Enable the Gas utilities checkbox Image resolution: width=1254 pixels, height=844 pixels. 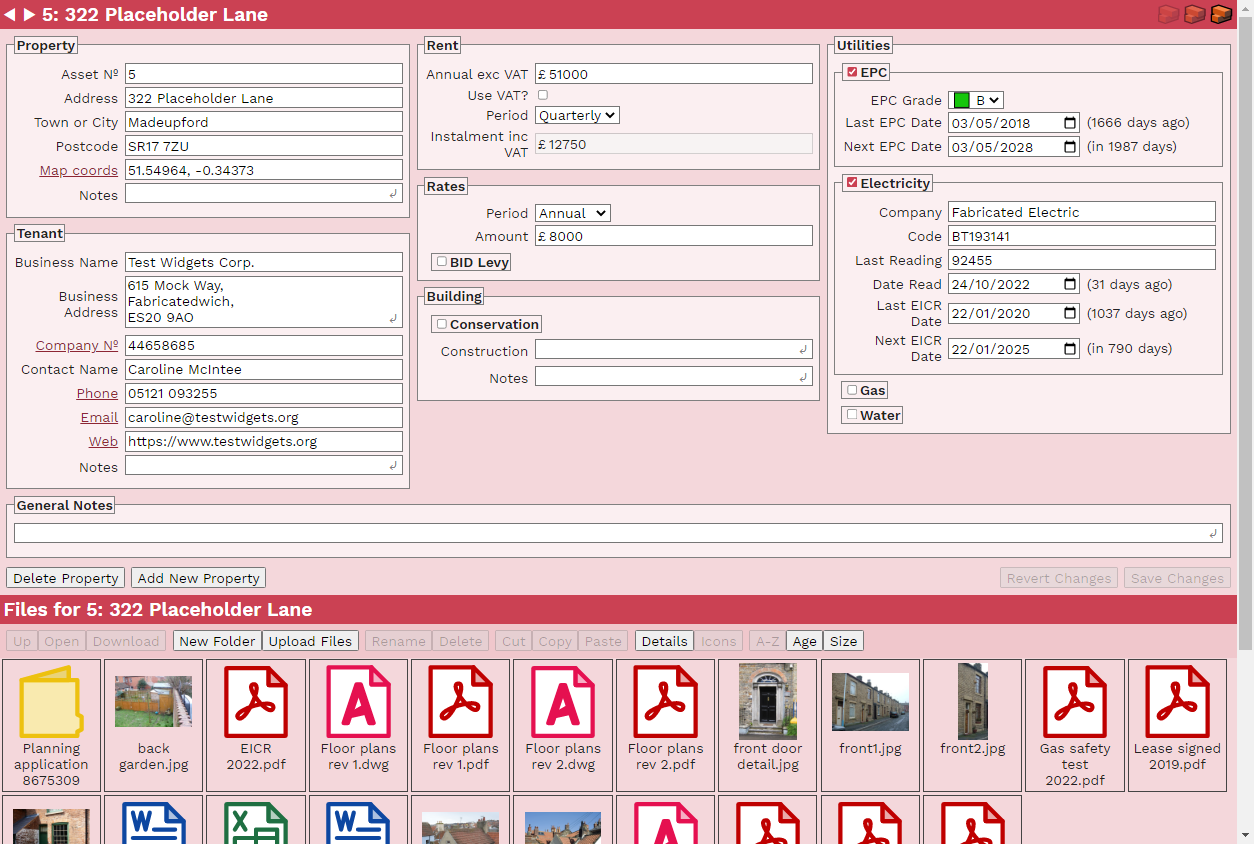pyautogui.click(x=851, y=389)
